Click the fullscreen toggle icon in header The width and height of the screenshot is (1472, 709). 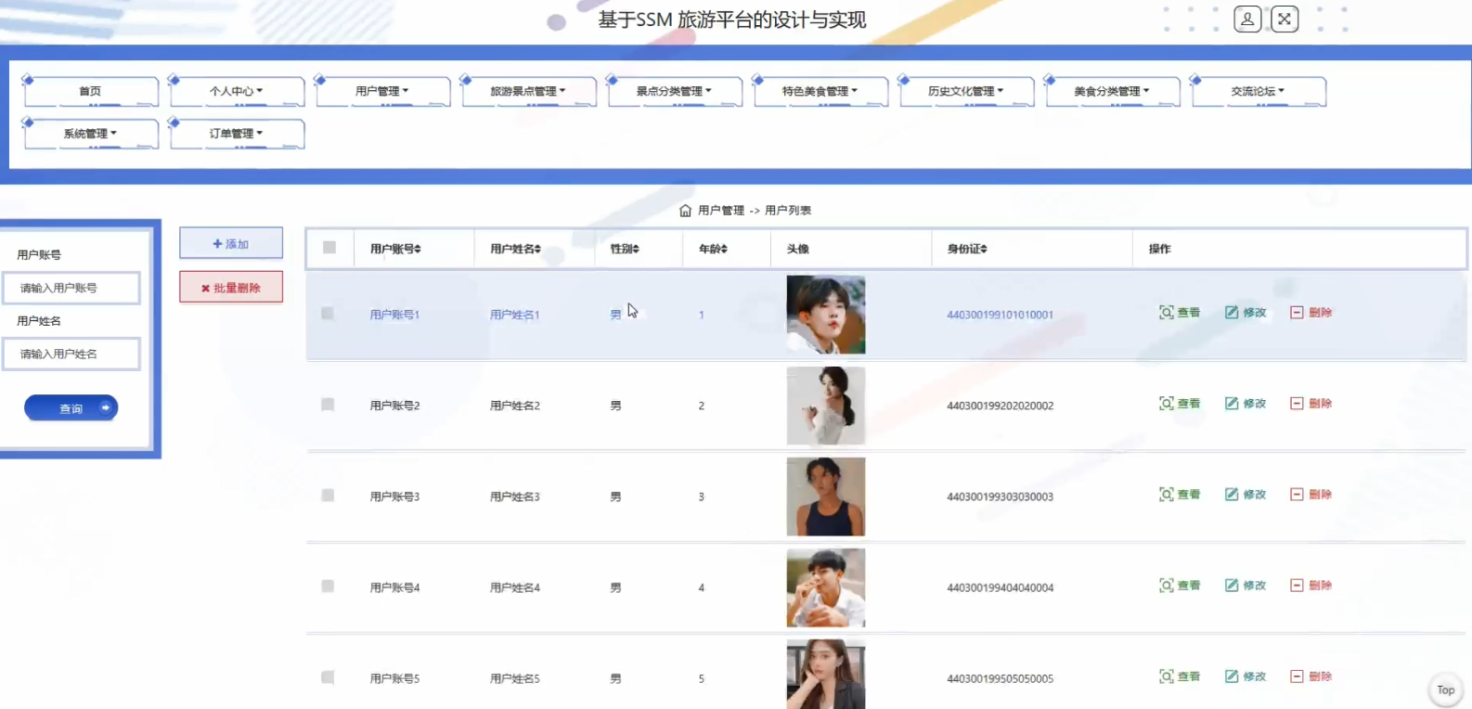pos(1285,19)
